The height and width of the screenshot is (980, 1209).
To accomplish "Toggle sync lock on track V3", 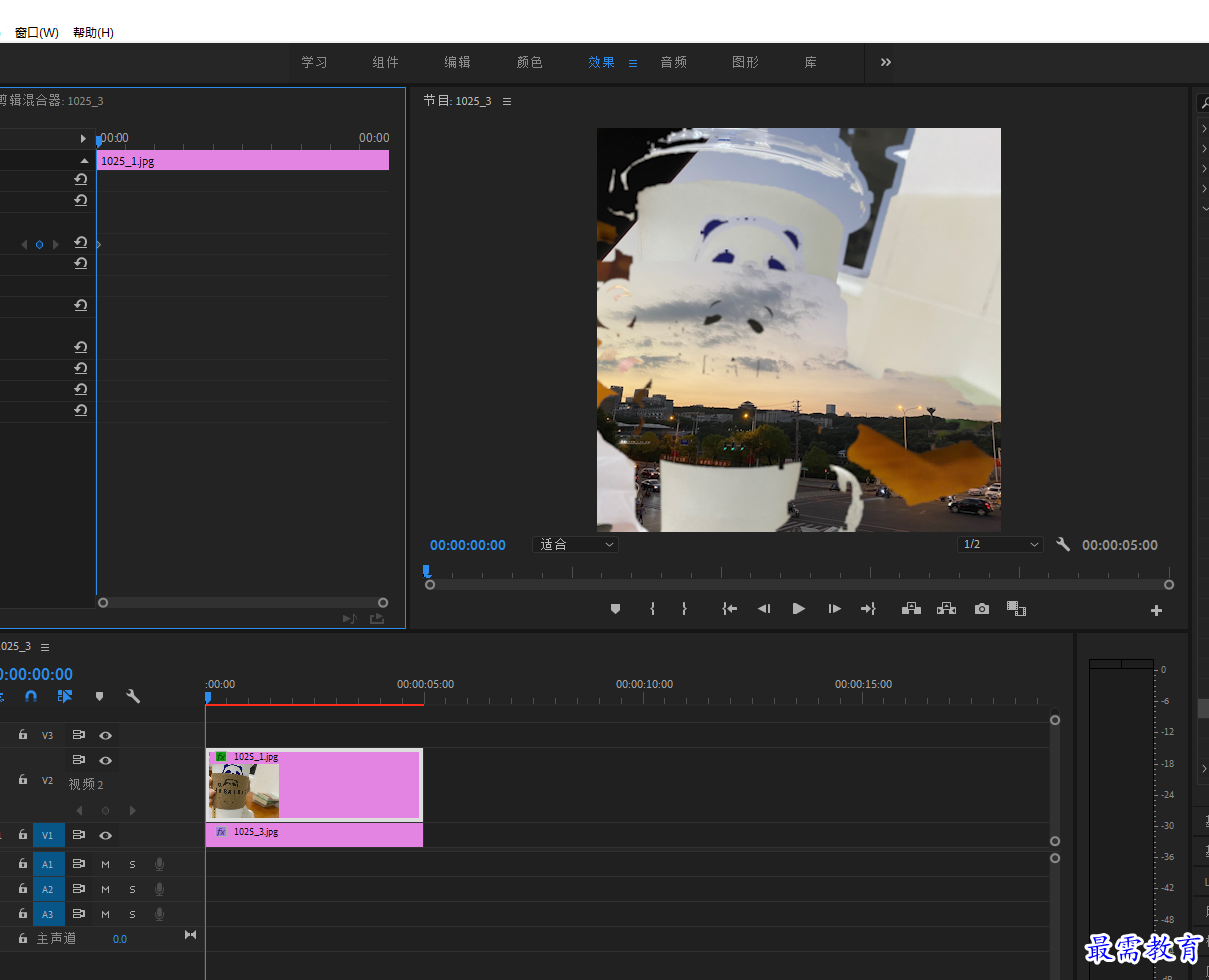I will coord(78,735).
